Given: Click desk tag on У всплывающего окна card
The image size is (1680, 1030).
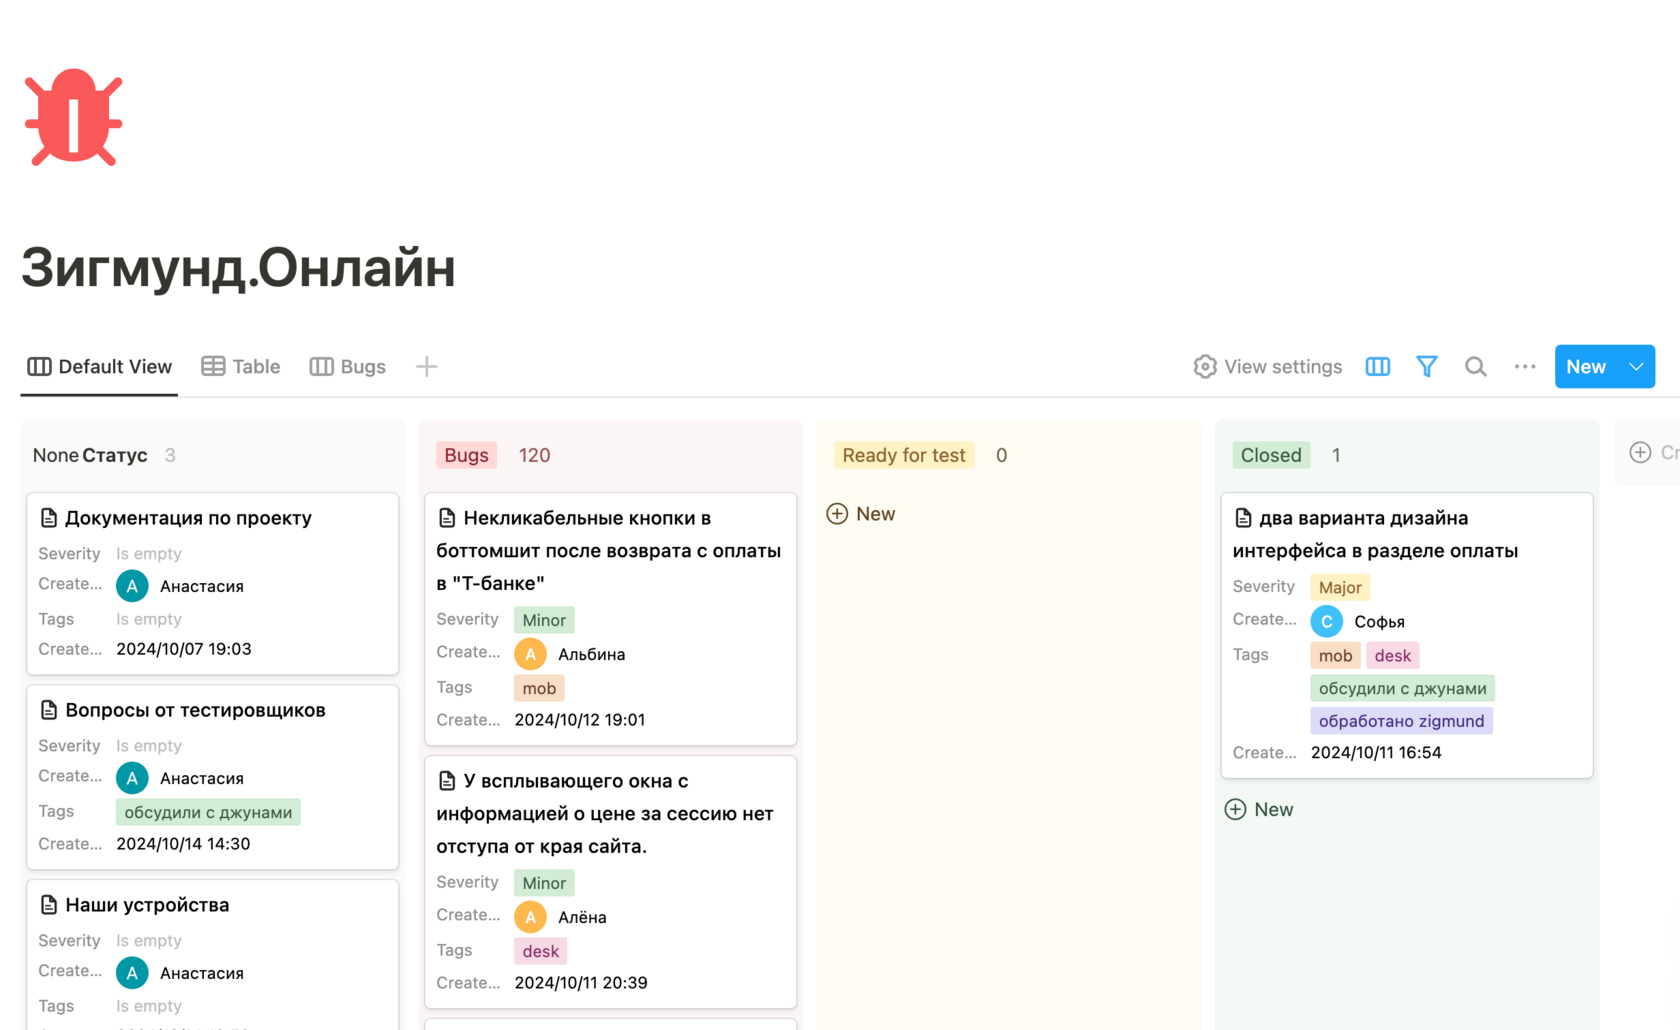Looking at the screenshot, I should pos(540,951).
